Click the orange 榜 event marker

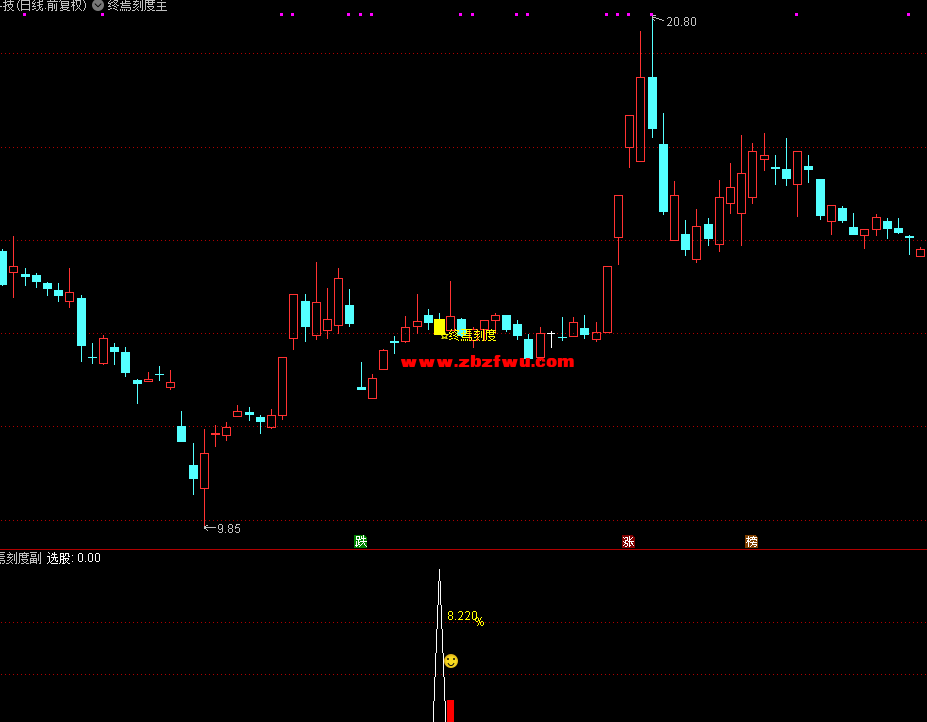point(751,541)
